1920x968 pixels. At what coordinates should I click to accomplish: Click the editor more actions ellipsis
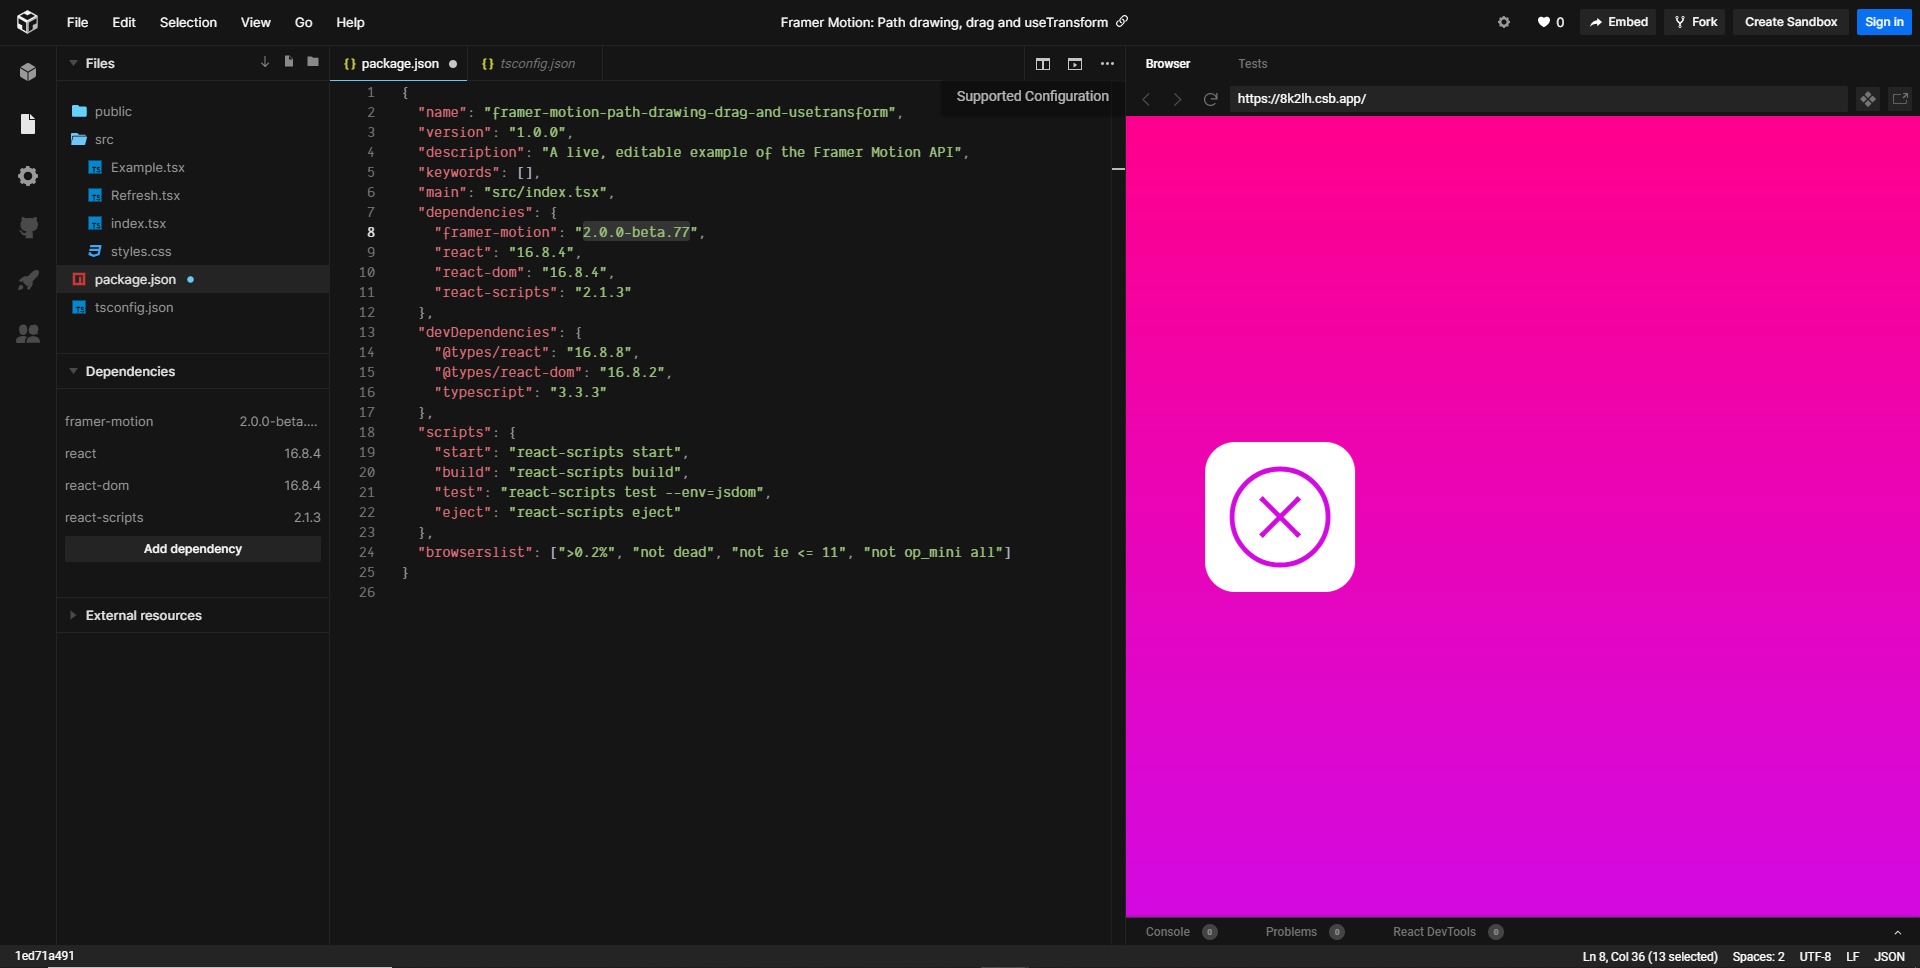(x=1107, y=63)
